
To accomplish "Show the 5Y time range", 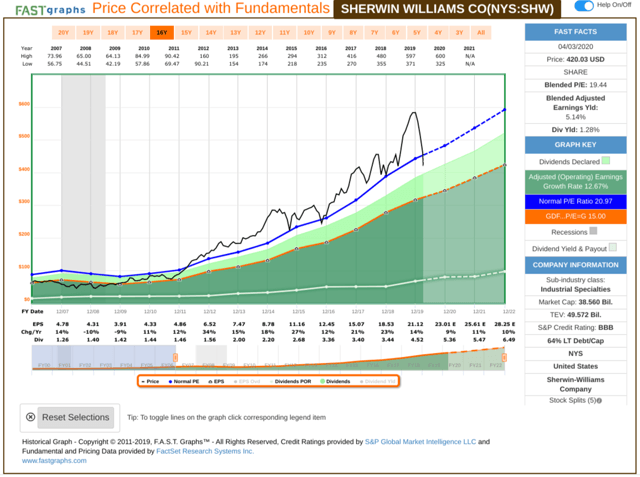I will coord(417,33).
